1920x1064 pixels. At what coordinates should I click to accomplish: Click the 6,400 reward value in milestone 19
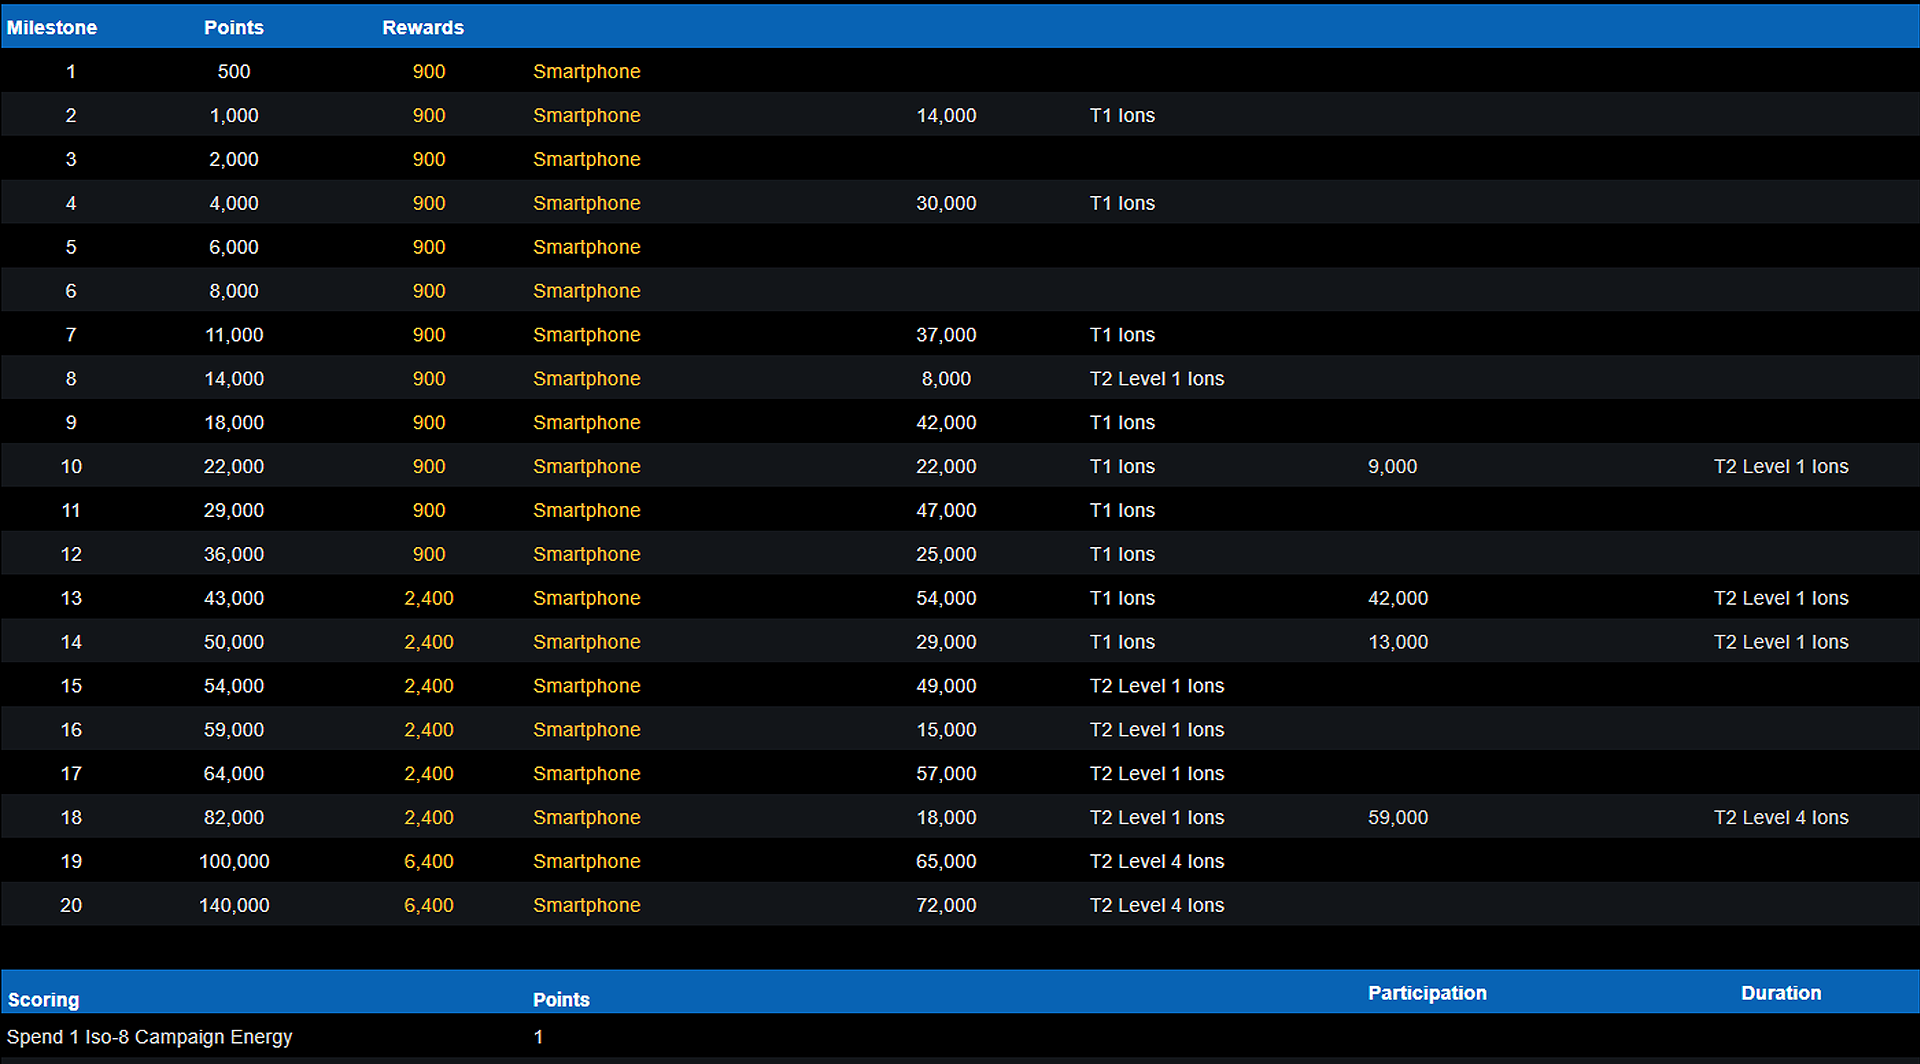tap(428, 861)
